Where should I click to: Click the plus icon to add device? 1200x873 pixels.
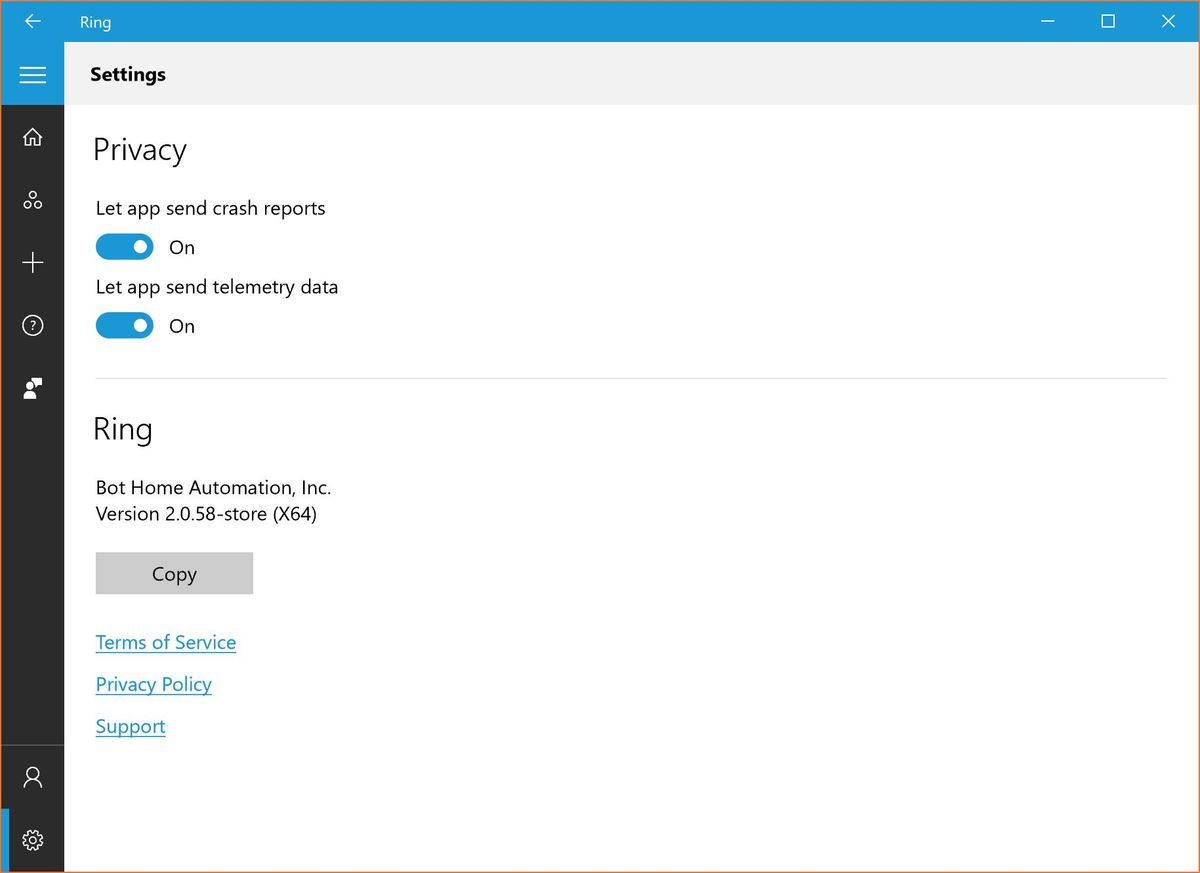(x=32, y=263)
